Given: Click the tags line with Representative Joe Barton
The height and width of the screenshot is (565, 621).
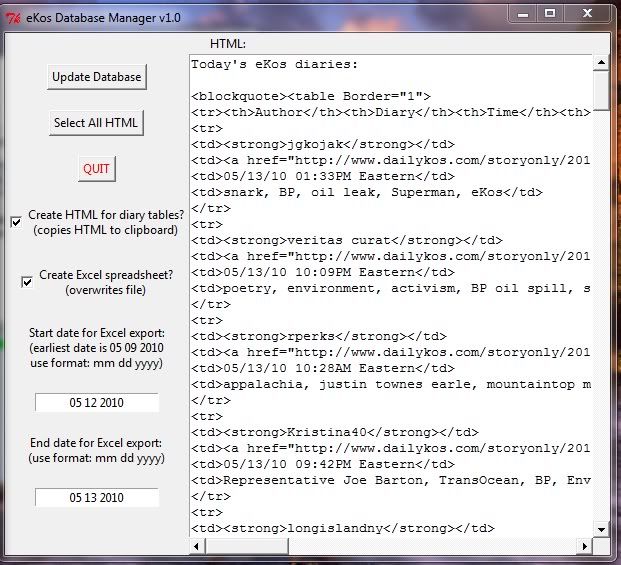Looking at the screenshot, I should [x=391, y=480].
